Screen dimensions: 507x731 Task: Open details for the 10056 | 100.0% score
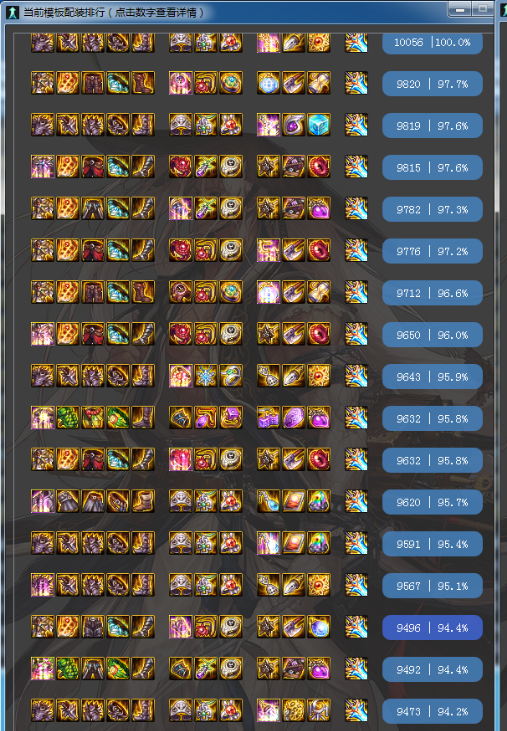[432, 43]
